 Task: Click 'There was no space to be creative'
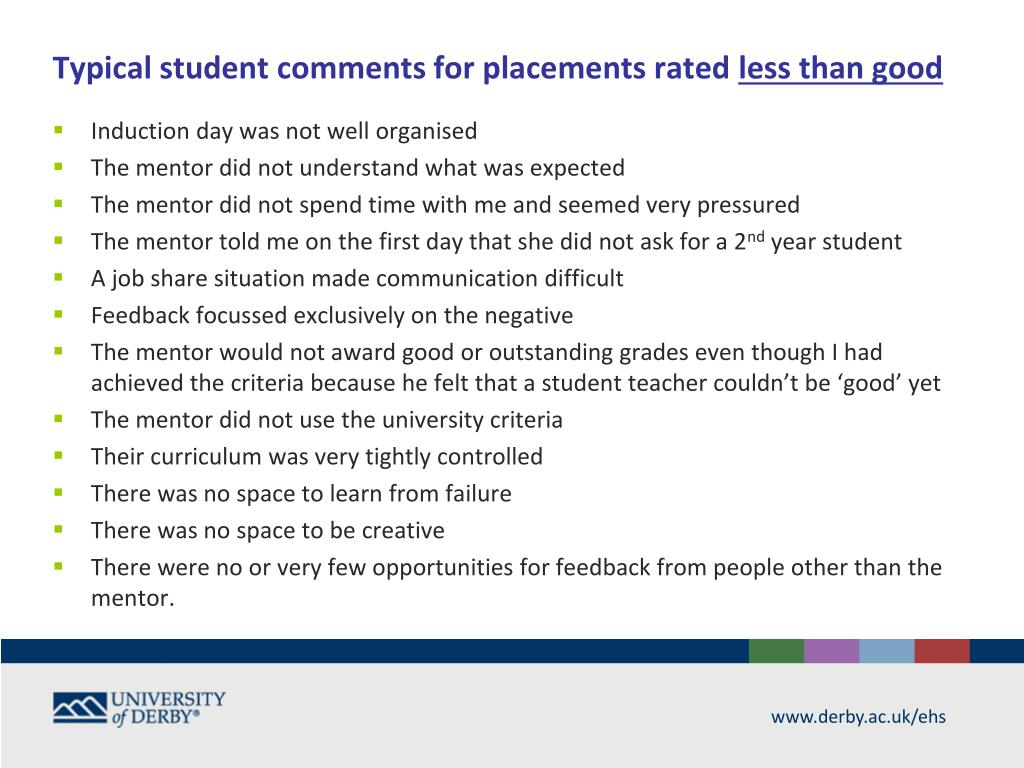pyautogui.click(x=268, y=530)
